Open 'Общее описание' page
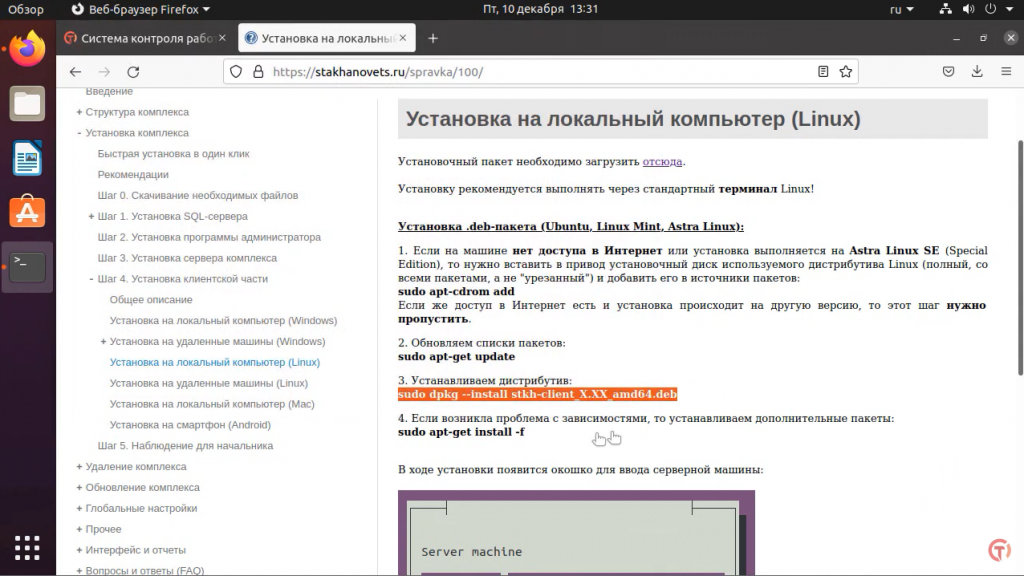This screenshot has height=576, width=1024. click(x=151, y=300)
